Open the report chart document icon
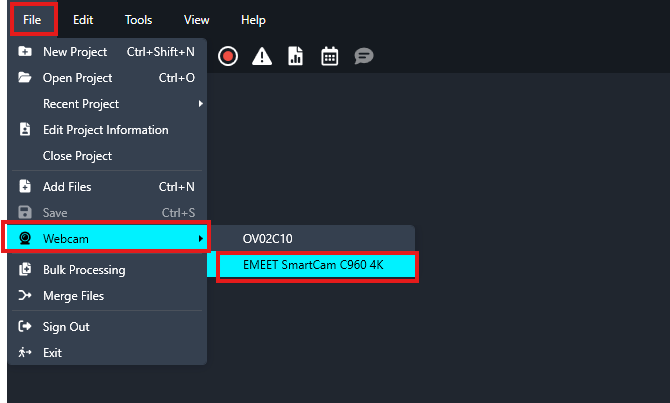 coord(295,57)
